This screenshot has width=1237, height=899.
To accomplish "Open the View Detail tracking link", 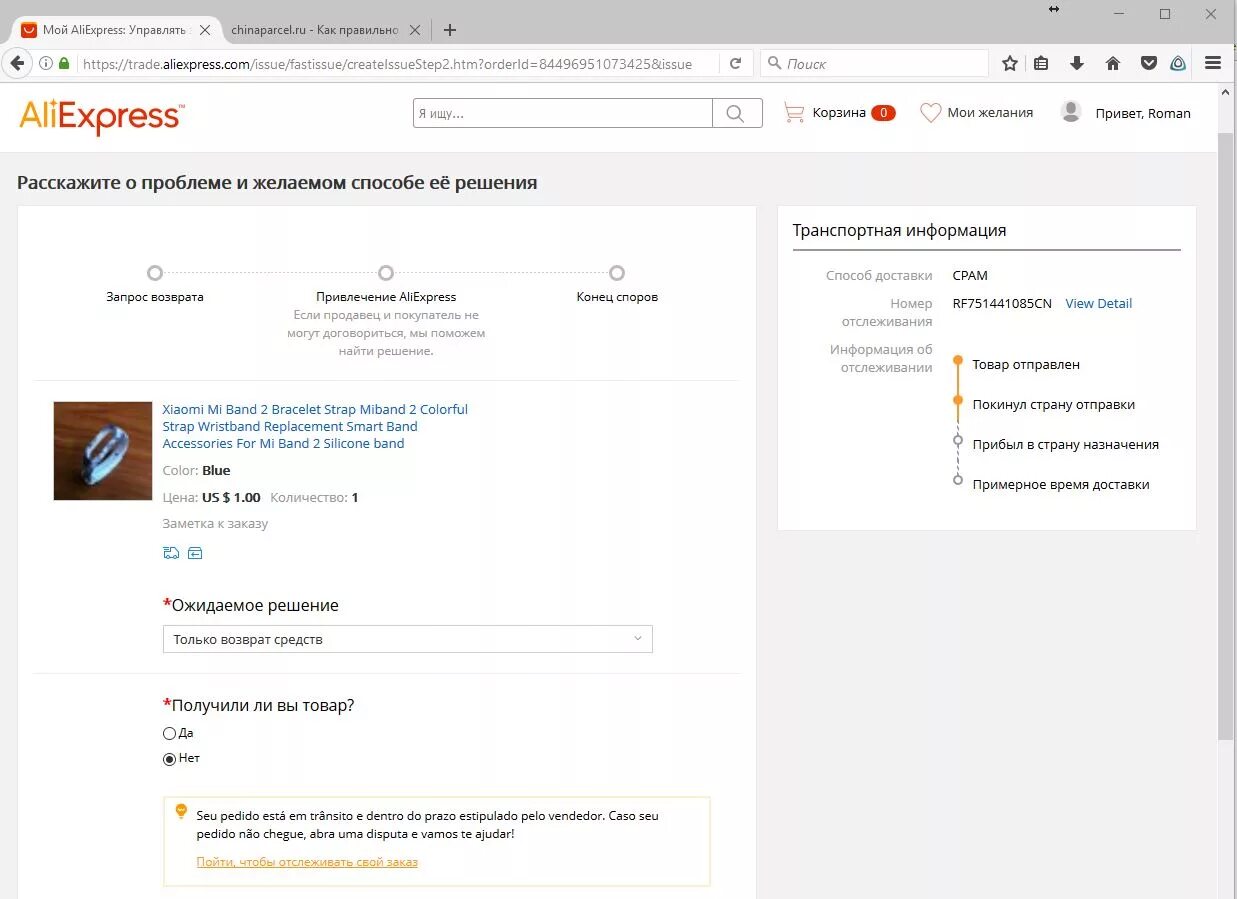I will (1098, 303).
